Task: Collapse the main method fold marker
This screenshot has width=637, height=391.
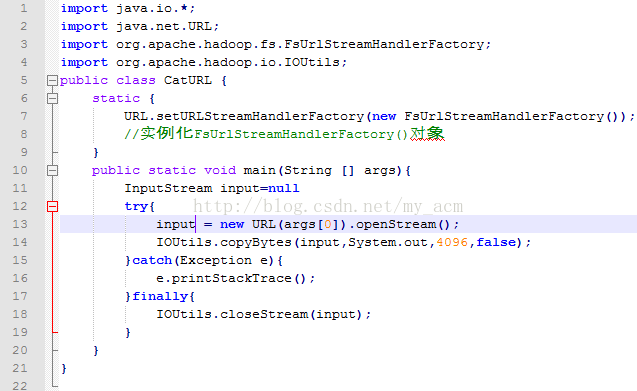Action: tap(52, 170)
